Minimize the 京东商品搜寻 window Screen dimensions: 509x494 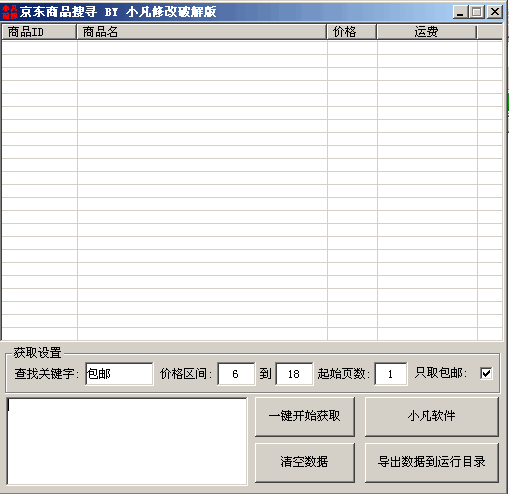[460, 12]
